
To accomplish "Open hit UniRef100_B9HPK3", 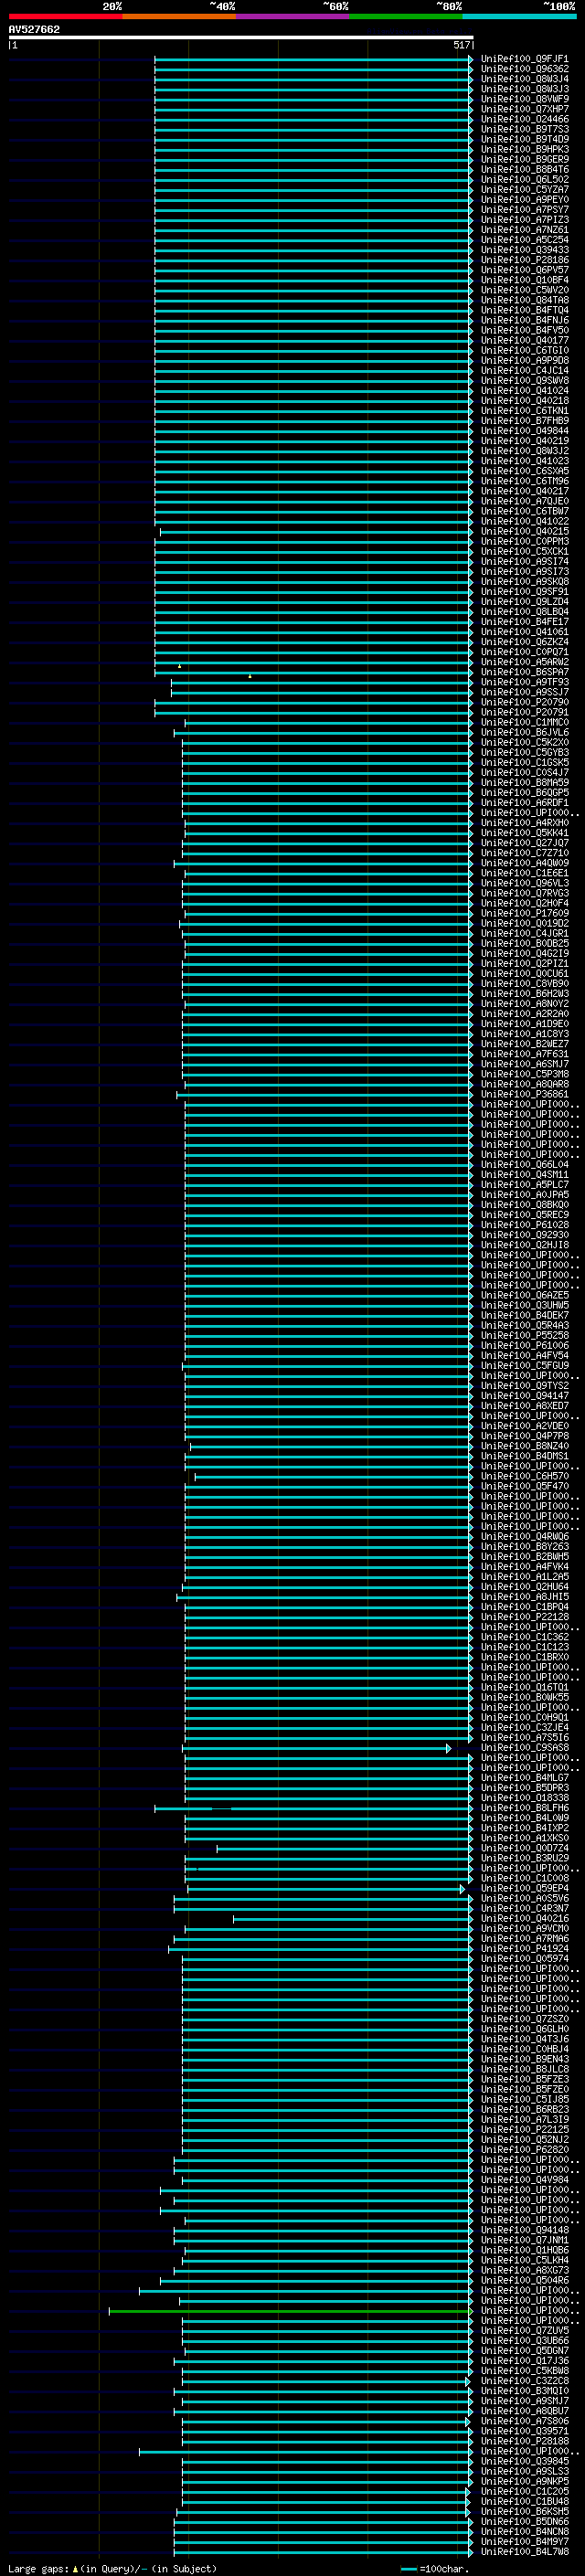I will click(524, 149).
